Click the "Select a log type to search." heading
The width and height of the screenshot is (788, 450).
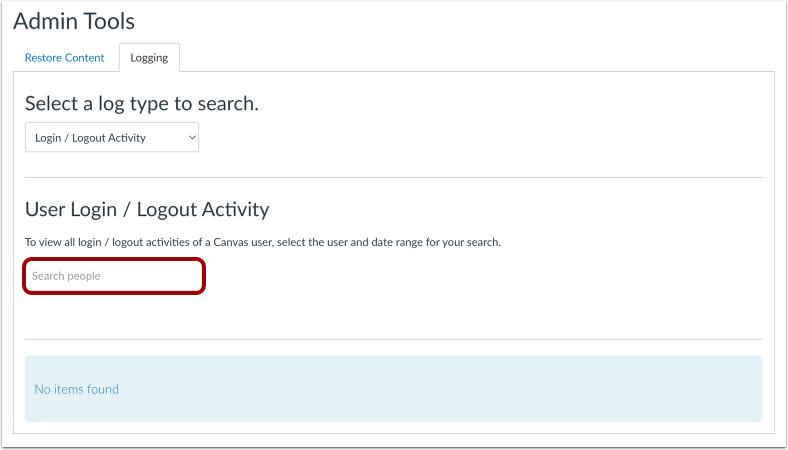142,104
